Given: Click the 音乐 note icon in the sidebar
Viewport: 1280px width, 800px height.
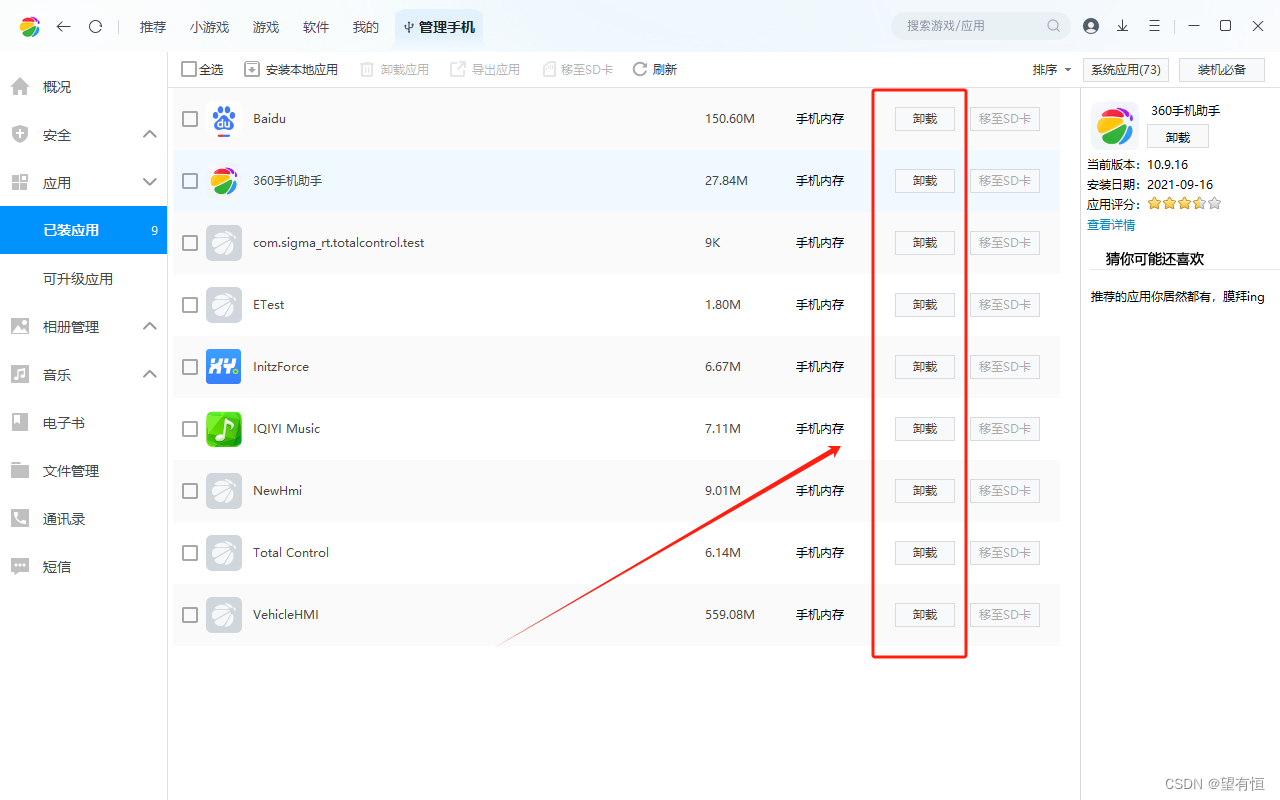Looking at the screenshot, I should coord(20,374).
